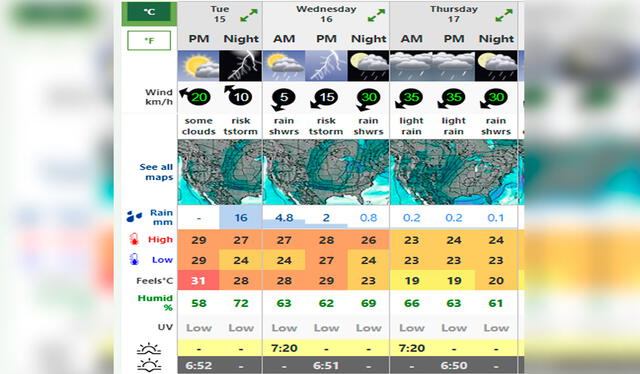Select Tuesday Night rain value 16
The height and width of the screenshot is (374, 640).
pos(241,218)
